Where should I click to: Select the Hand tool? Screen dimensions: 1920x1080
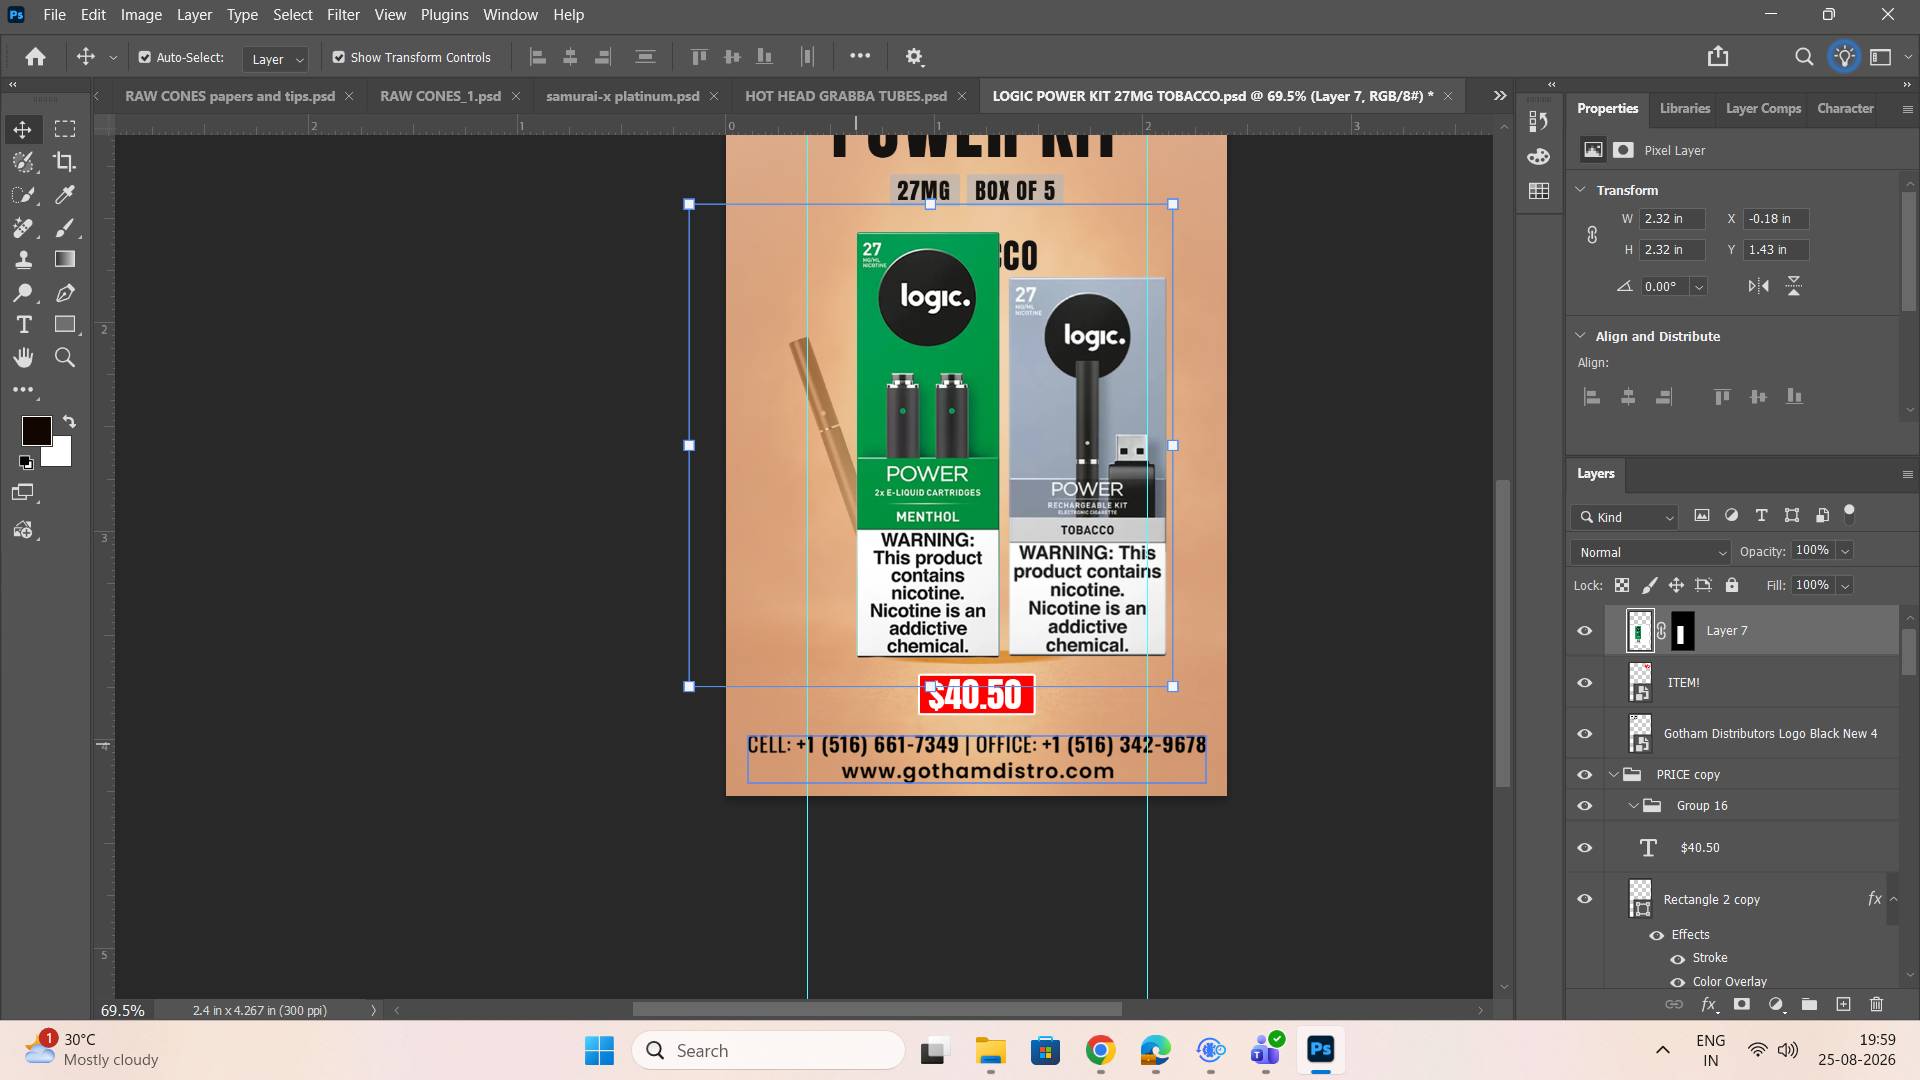(x=24, y=358)
